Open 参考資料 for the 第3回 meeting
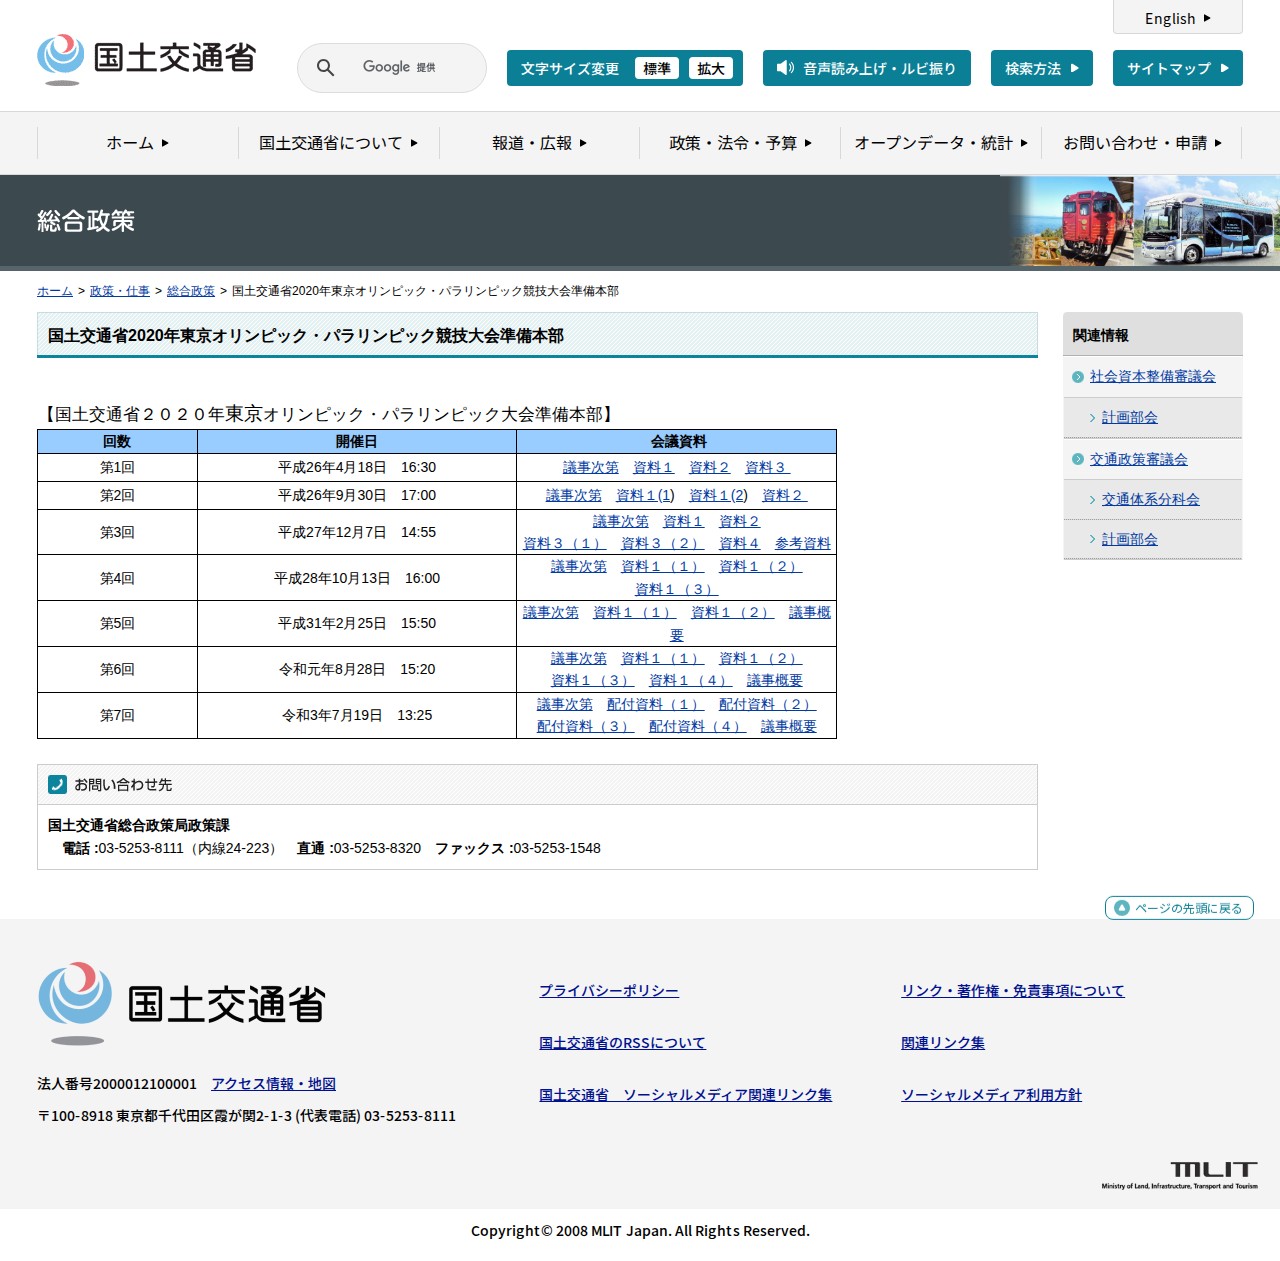Screen dimensions: 1280x1261 (803, 543)
